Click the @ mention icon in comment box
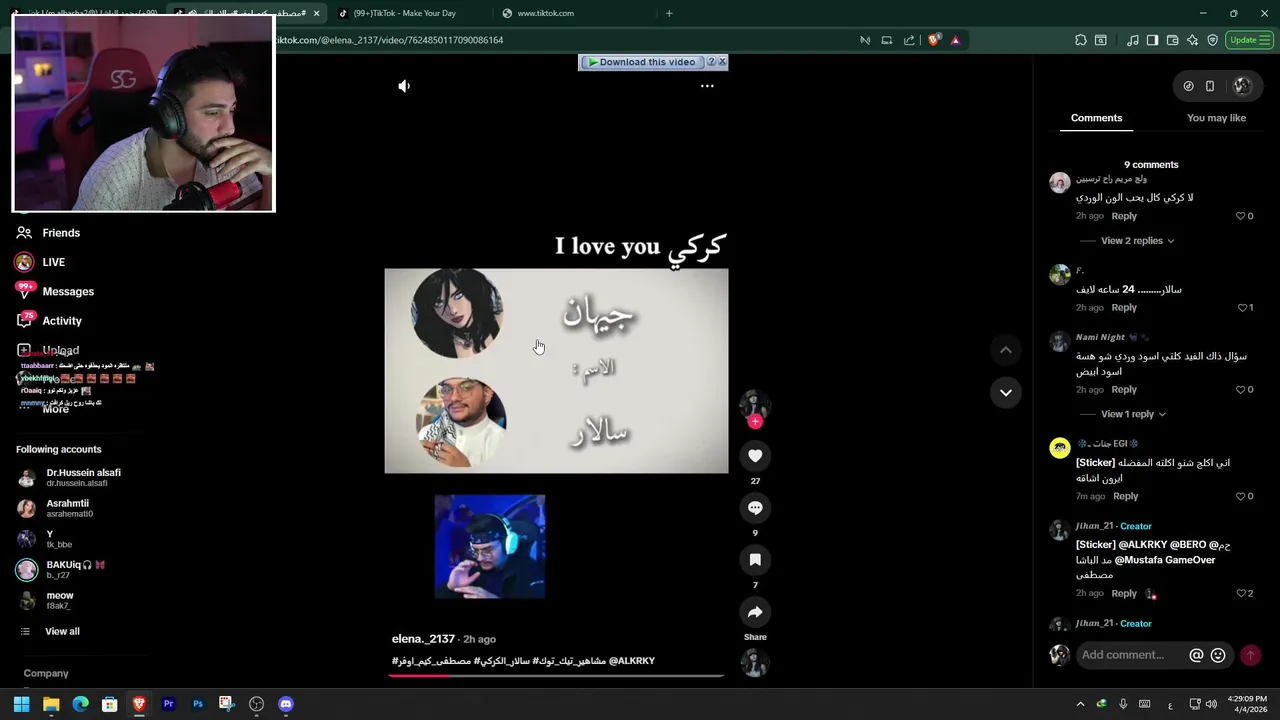Screen dimensions: 1280x720 pos(1196,655)
